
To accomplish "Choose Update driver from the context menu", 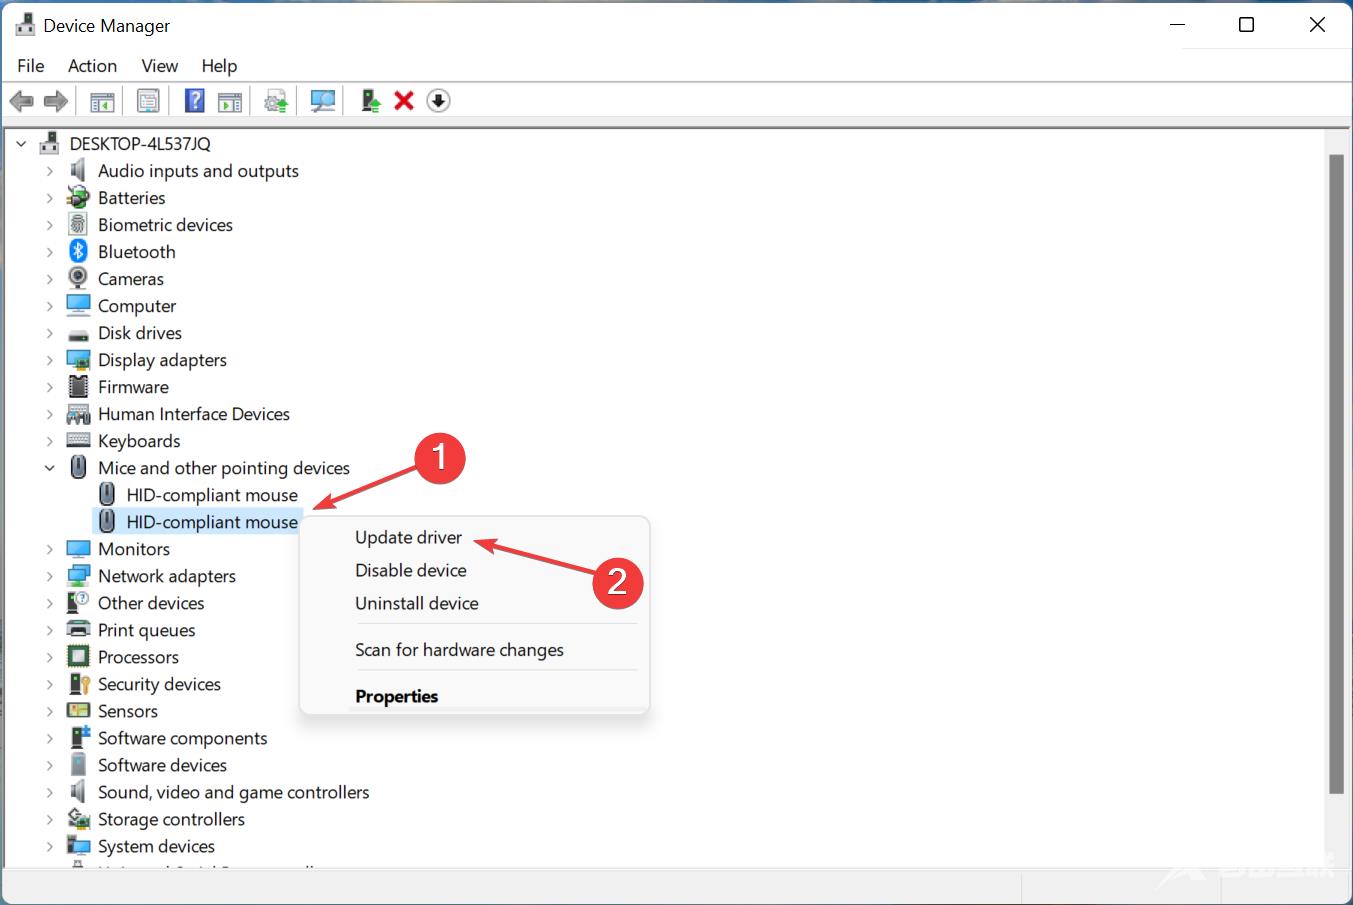I will click(x=408, y=537).
